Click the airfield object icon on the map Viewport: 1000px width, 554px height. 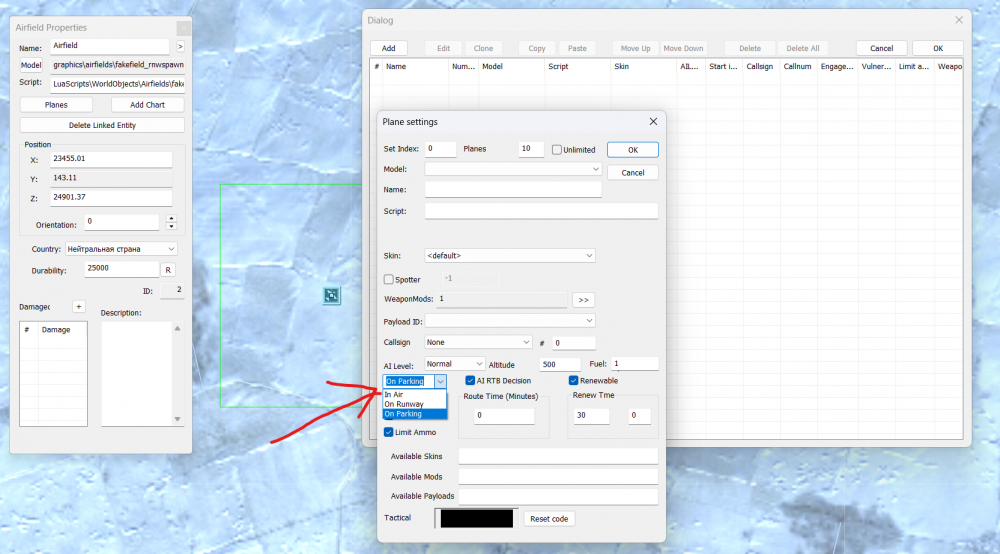(331, 295)
